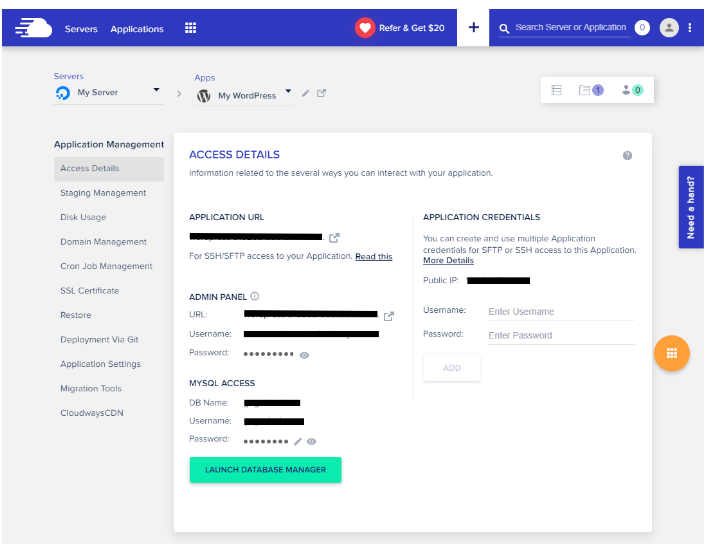Click Refer & Get $20 link
This screenshot has width=715, height=555.
pos(411,28)
